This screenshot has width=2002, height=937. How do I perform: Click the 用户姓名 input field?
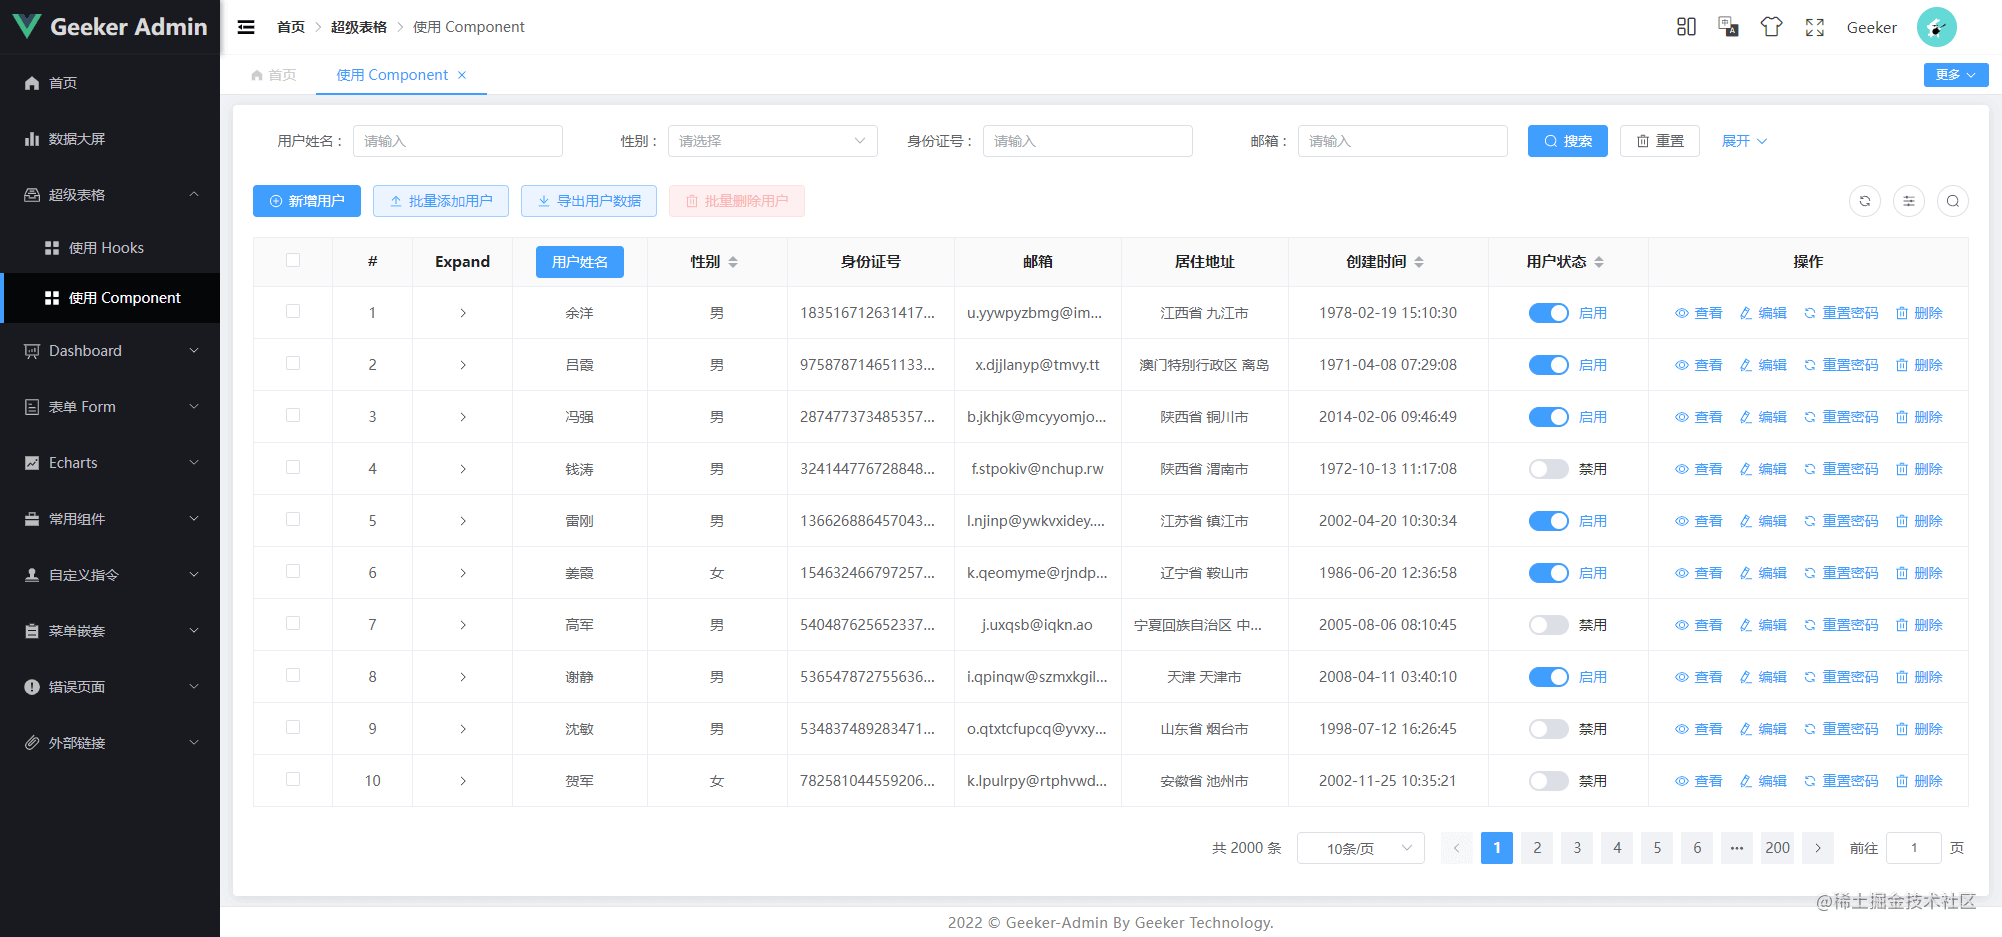coord(457,141)
